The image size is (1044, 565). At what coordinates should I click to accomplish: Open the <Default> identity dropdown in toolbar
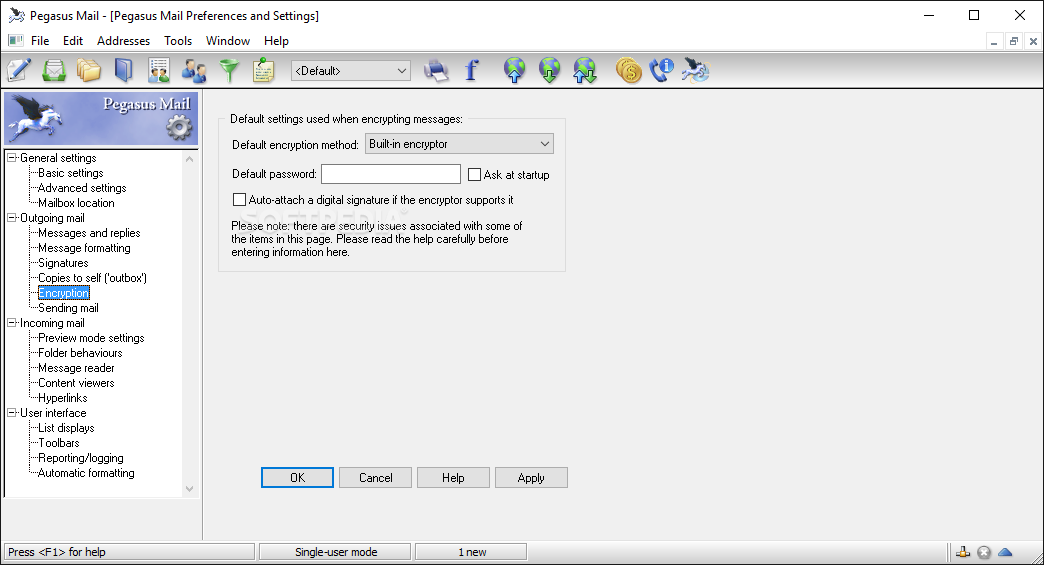point(351,71)
